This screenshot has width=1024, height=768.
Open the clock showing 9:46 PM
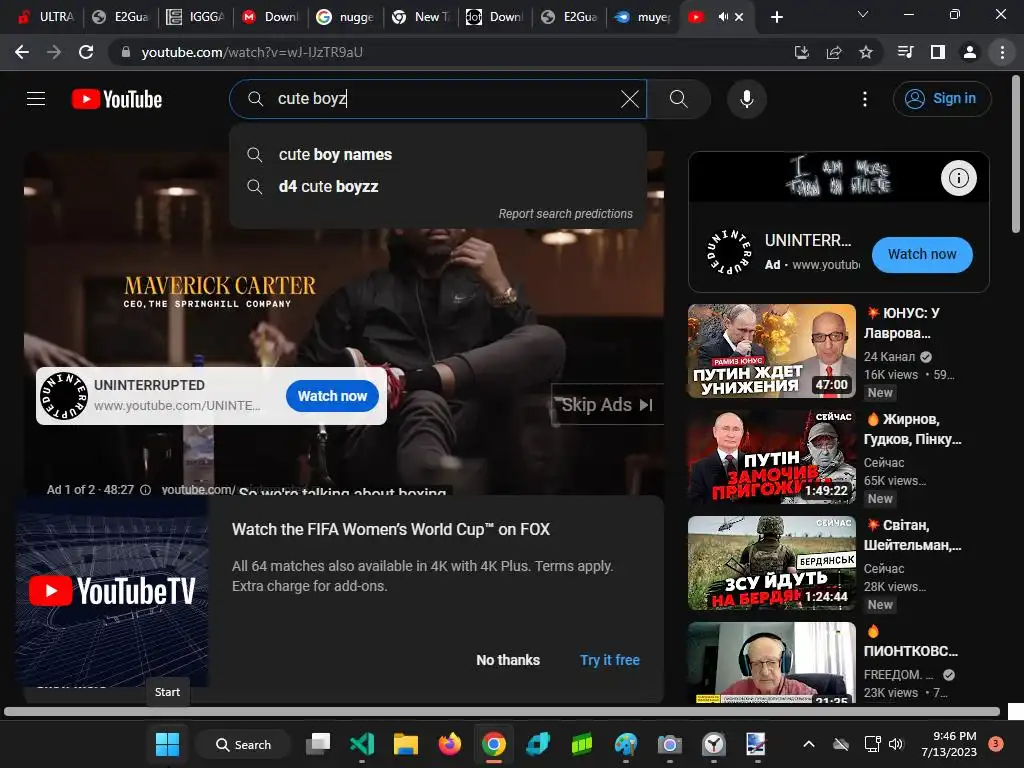[x=949, y=744]
